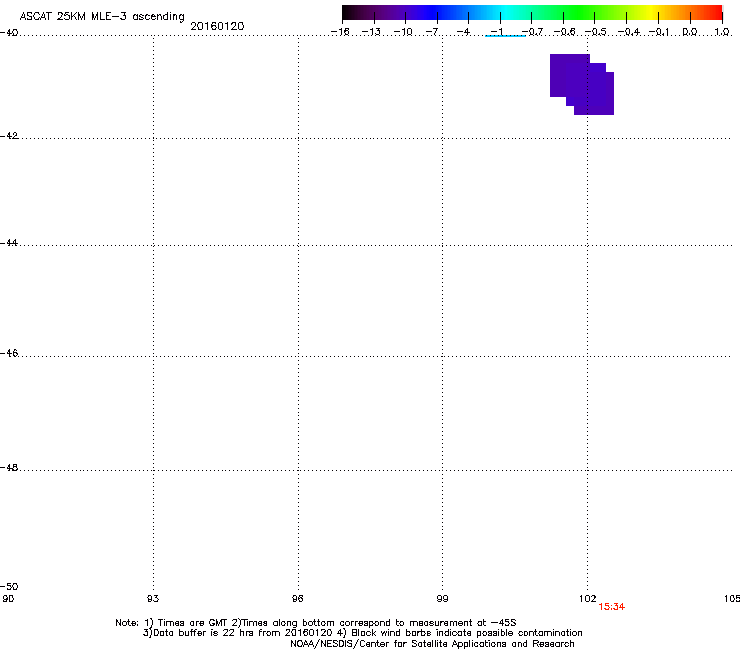740x650 pixels.
Task: Click the latitude label -44
Action: [x=9, y=243]
